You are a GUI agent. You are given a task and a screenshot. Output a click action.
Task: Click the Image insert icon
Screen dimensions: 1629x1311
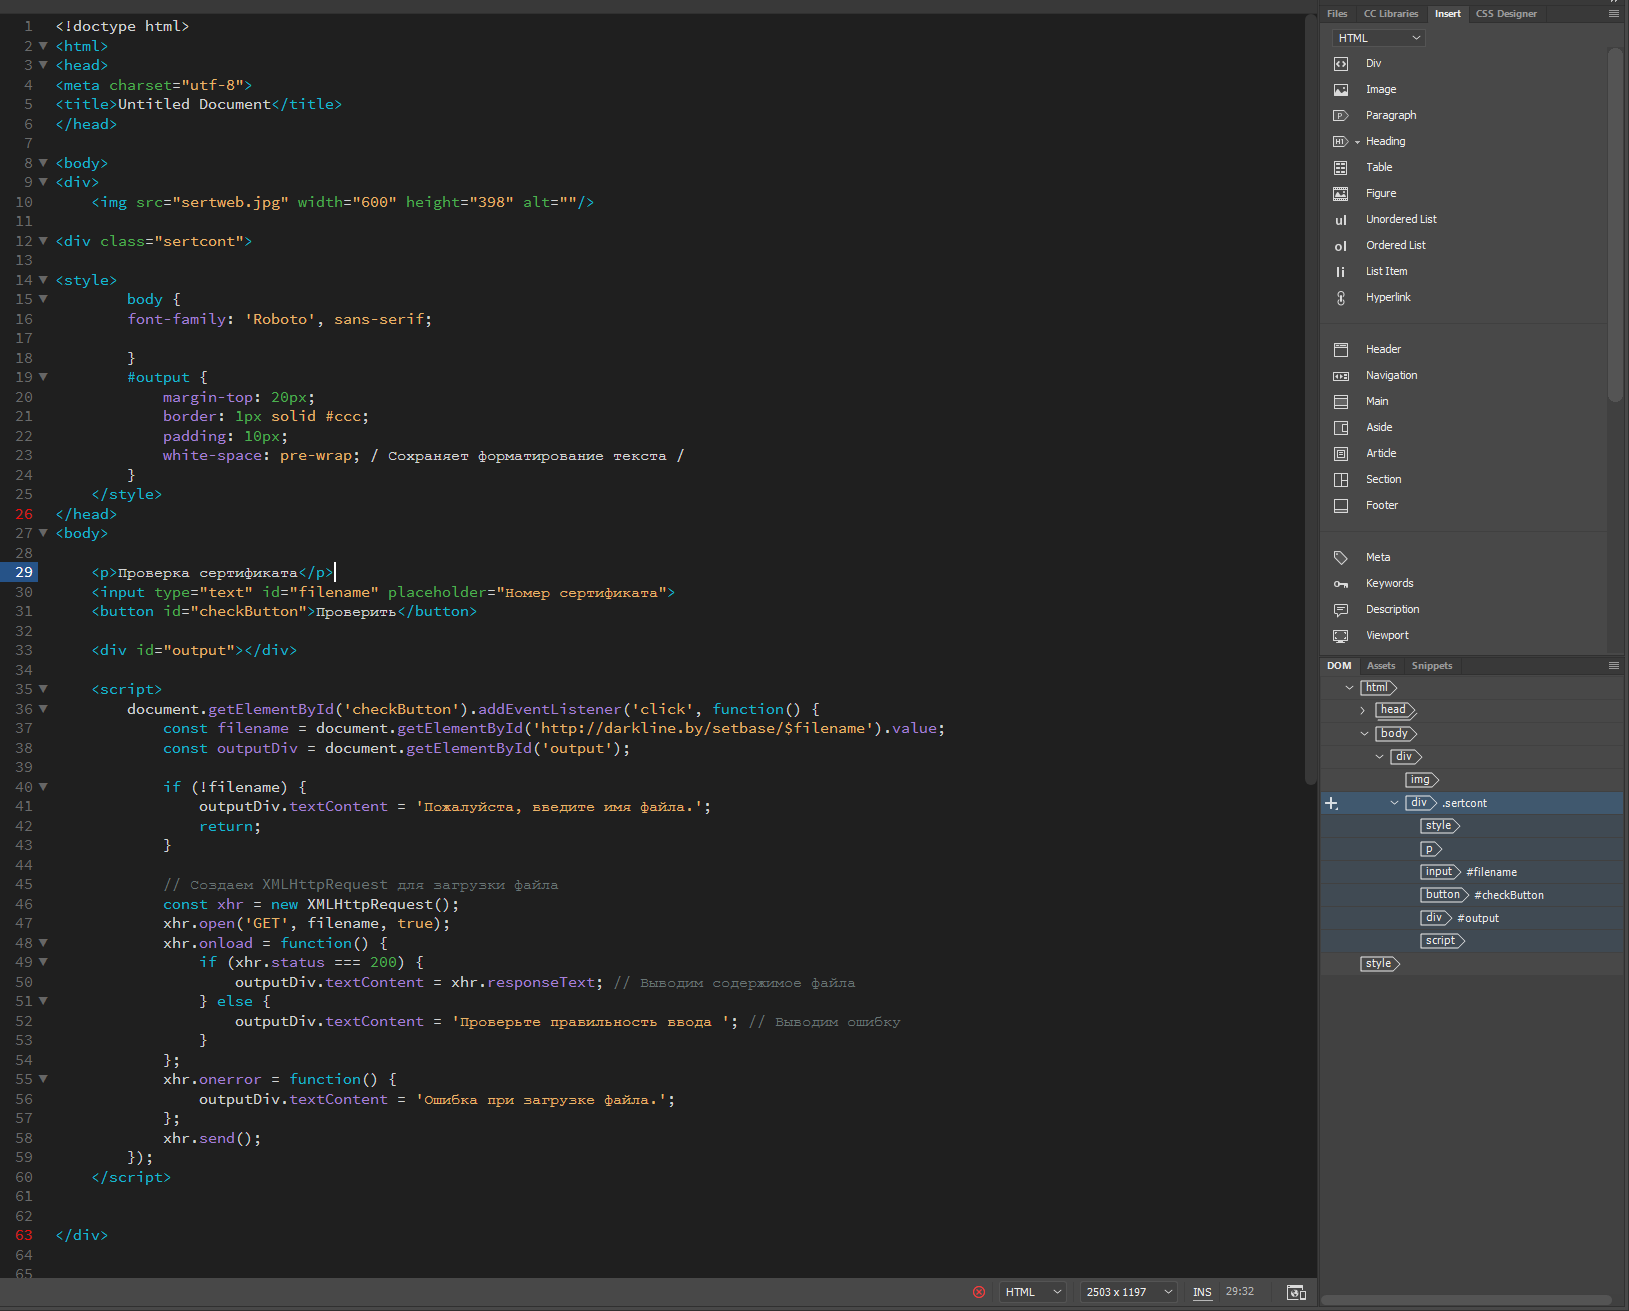[x=1341, y=90]
